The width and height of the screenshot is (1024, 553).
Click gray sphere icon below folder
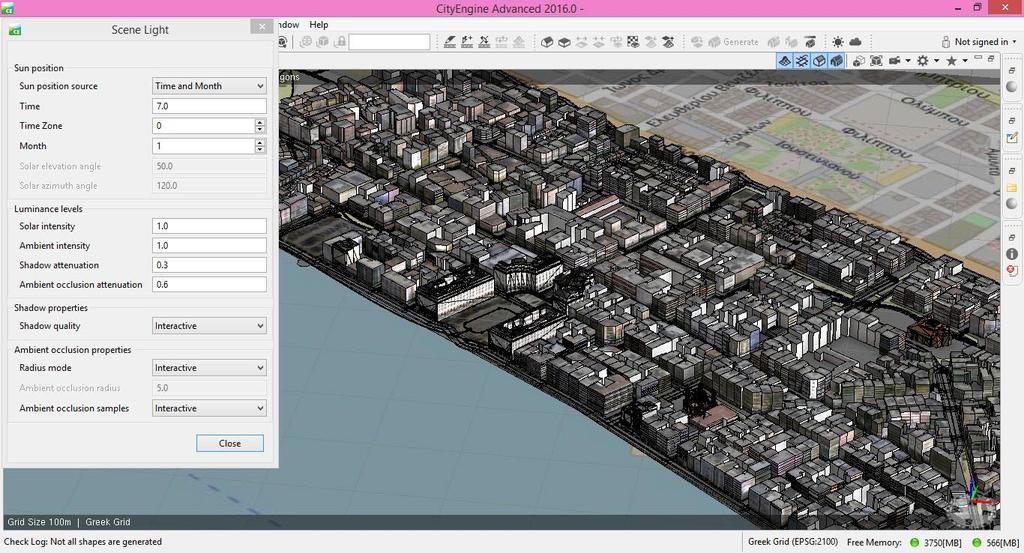click(x=1012, y=204)
